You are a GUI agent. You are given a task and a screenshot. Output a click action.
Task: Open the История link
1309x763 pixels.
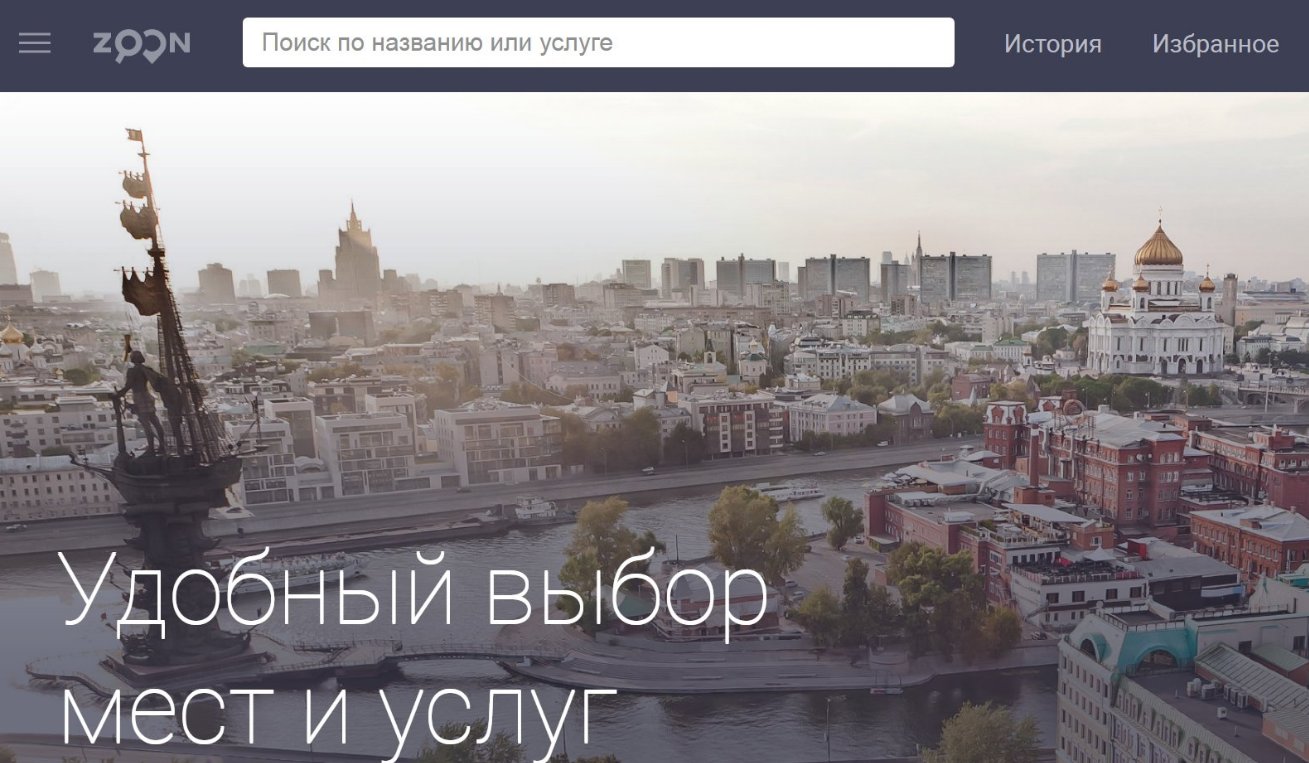pos(1052,44)
